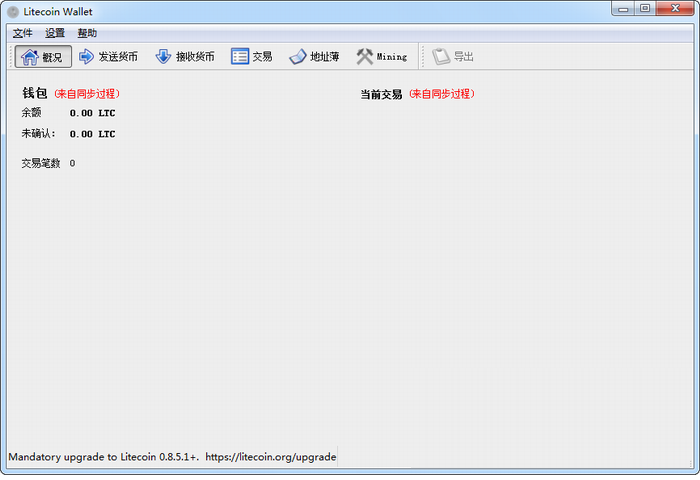Click the 钱包 wallet heading

pos(35,93)
